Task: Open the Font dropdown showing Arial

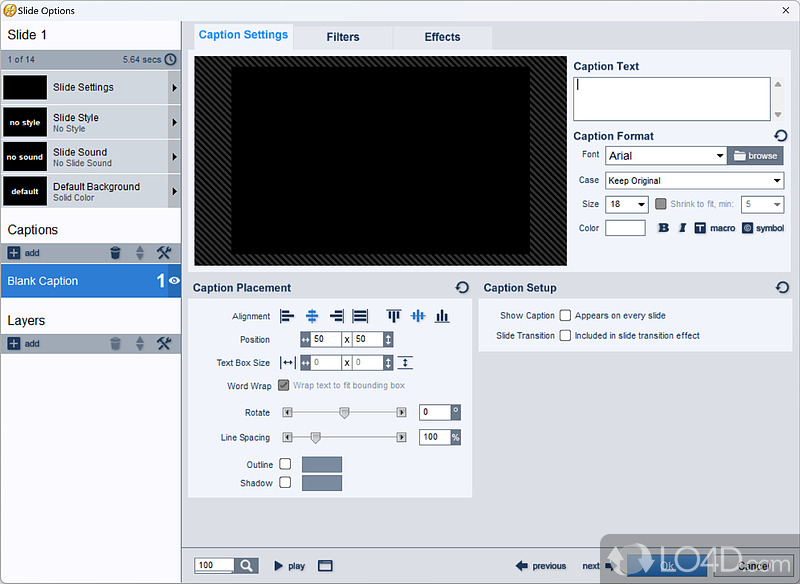Action: [x=666, y=156]
